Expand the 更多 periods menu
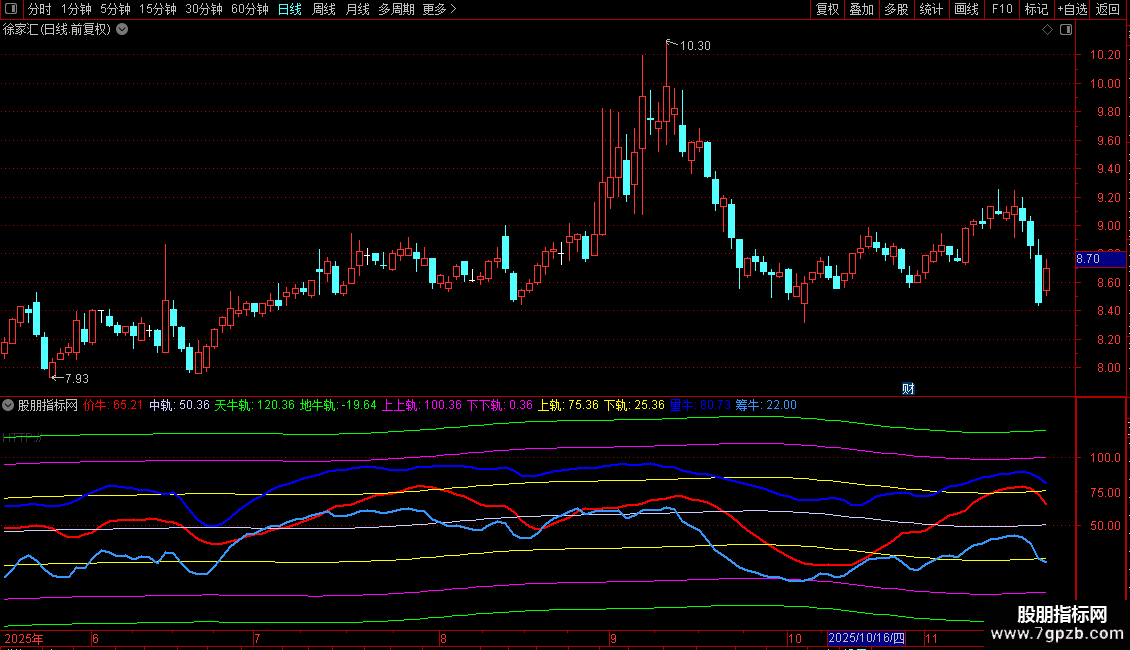This screenshot has height=650, width=1130. coord(438,9)
